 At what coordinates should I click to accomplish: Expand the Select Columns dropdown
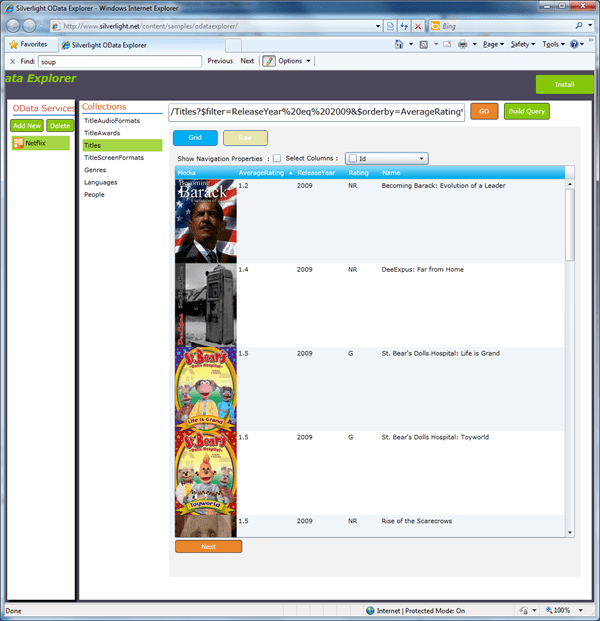423,158
